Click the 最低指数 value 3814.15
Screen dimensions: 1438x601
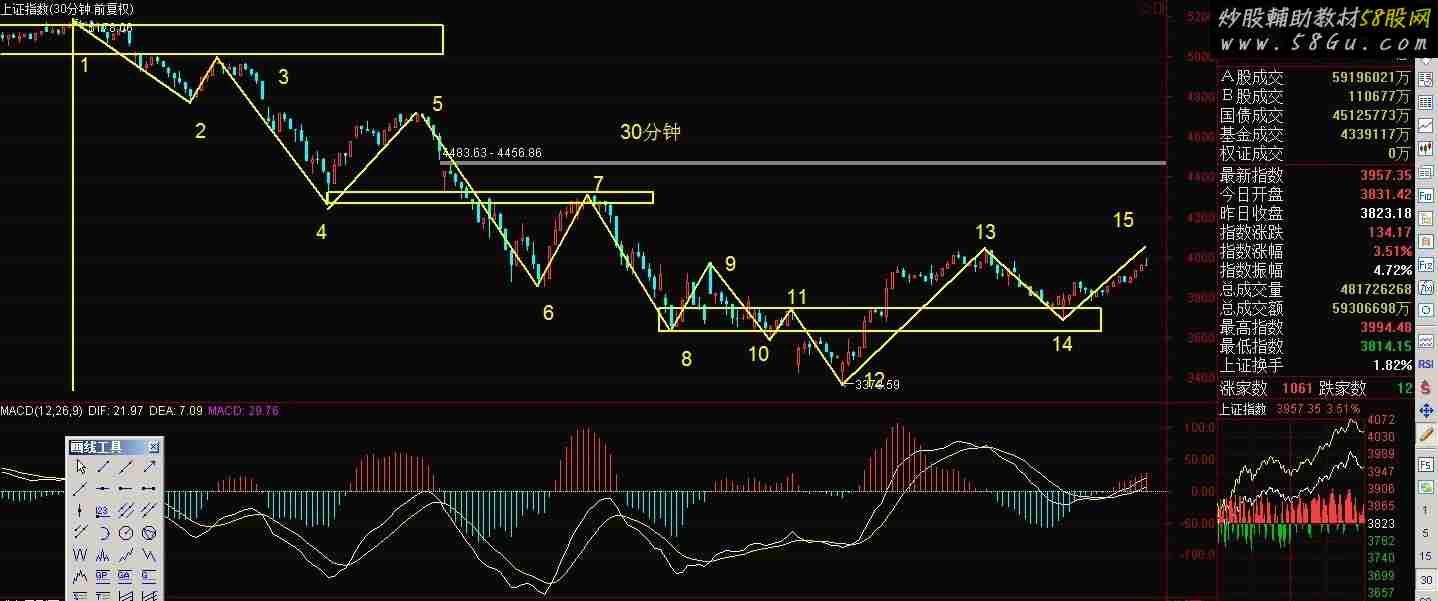pyautogui.click(x=1385, y=346)
